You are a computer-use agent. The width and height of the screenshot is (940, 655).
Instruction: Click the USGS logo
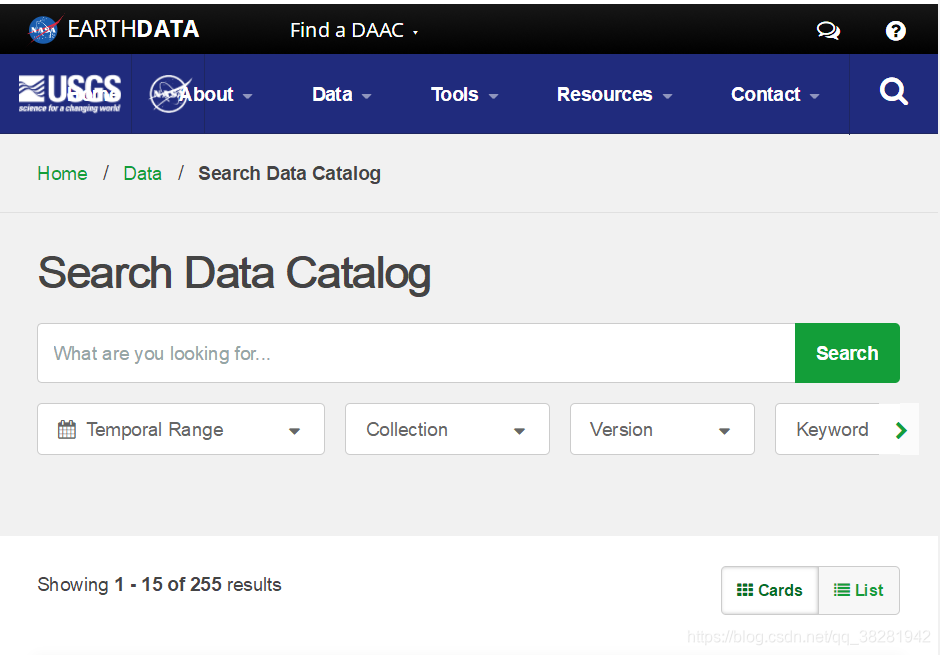(70, 93)
